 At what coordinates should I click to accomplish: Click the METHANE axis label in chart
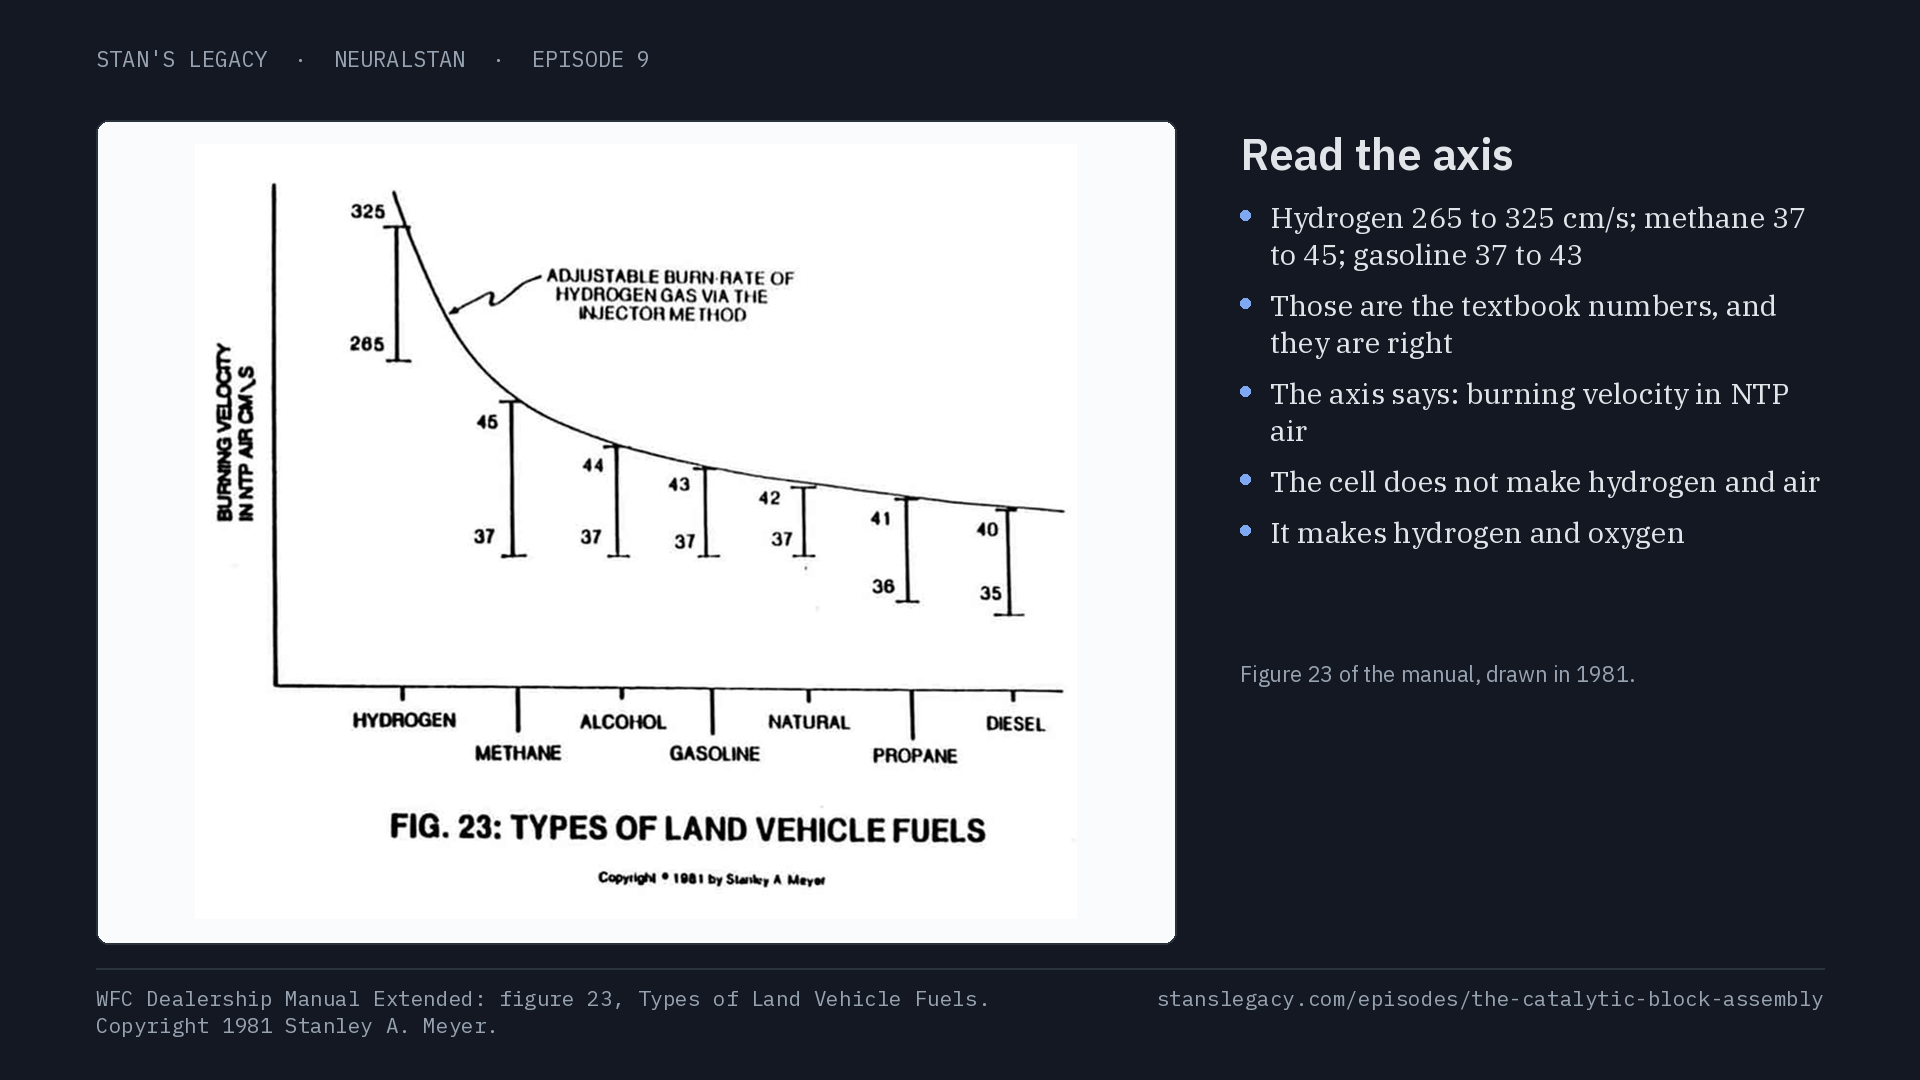[518, 753]
